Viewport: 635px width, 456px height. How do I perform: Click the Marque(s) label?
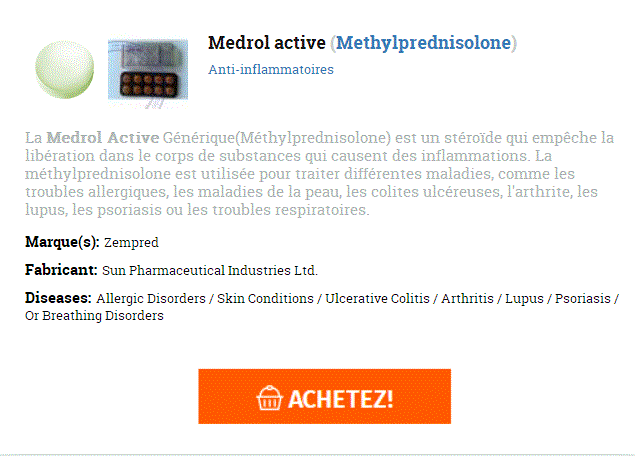[62, 242]
